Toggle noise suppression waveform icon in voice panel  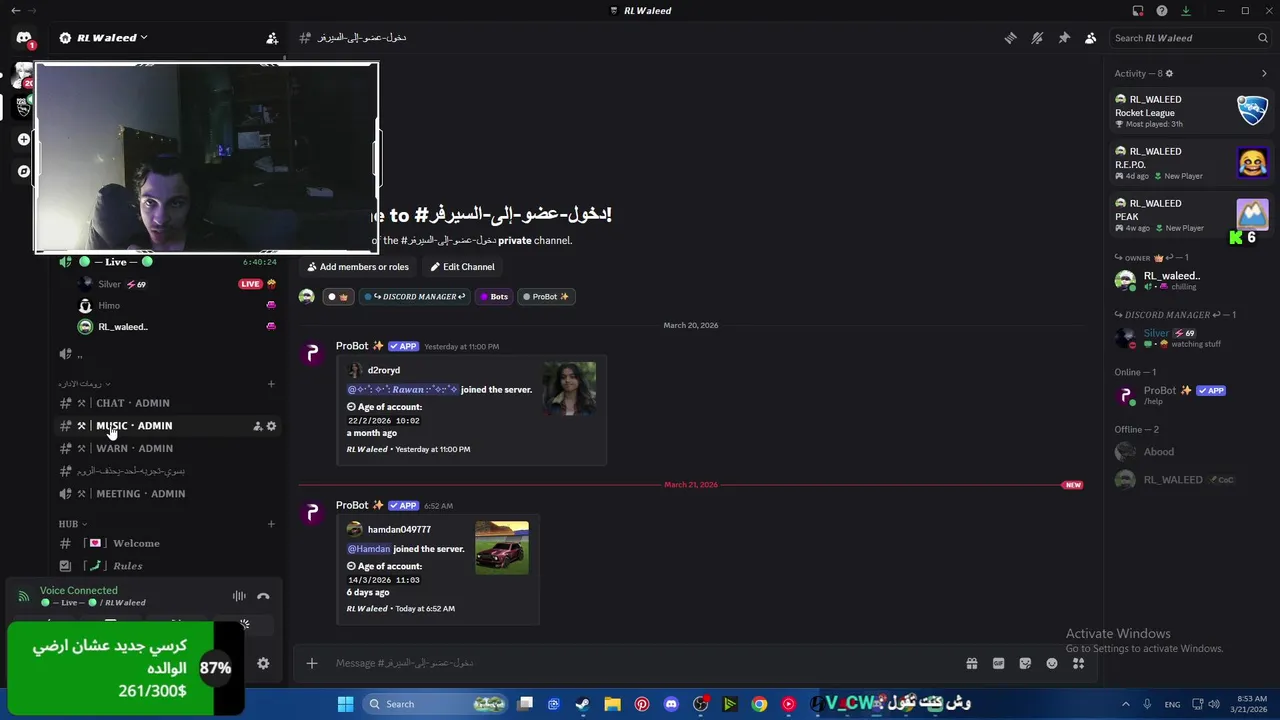(239, 596)
